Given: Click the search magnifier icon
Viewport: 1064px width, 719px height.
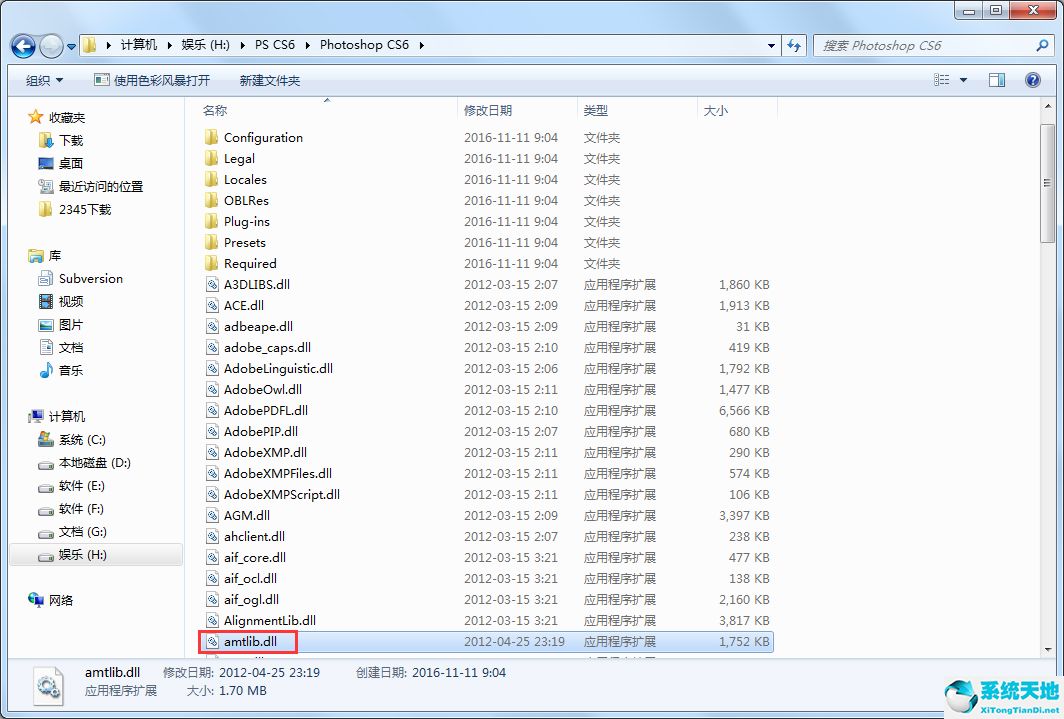Looking at the screenshot, I should [1042, 45].
